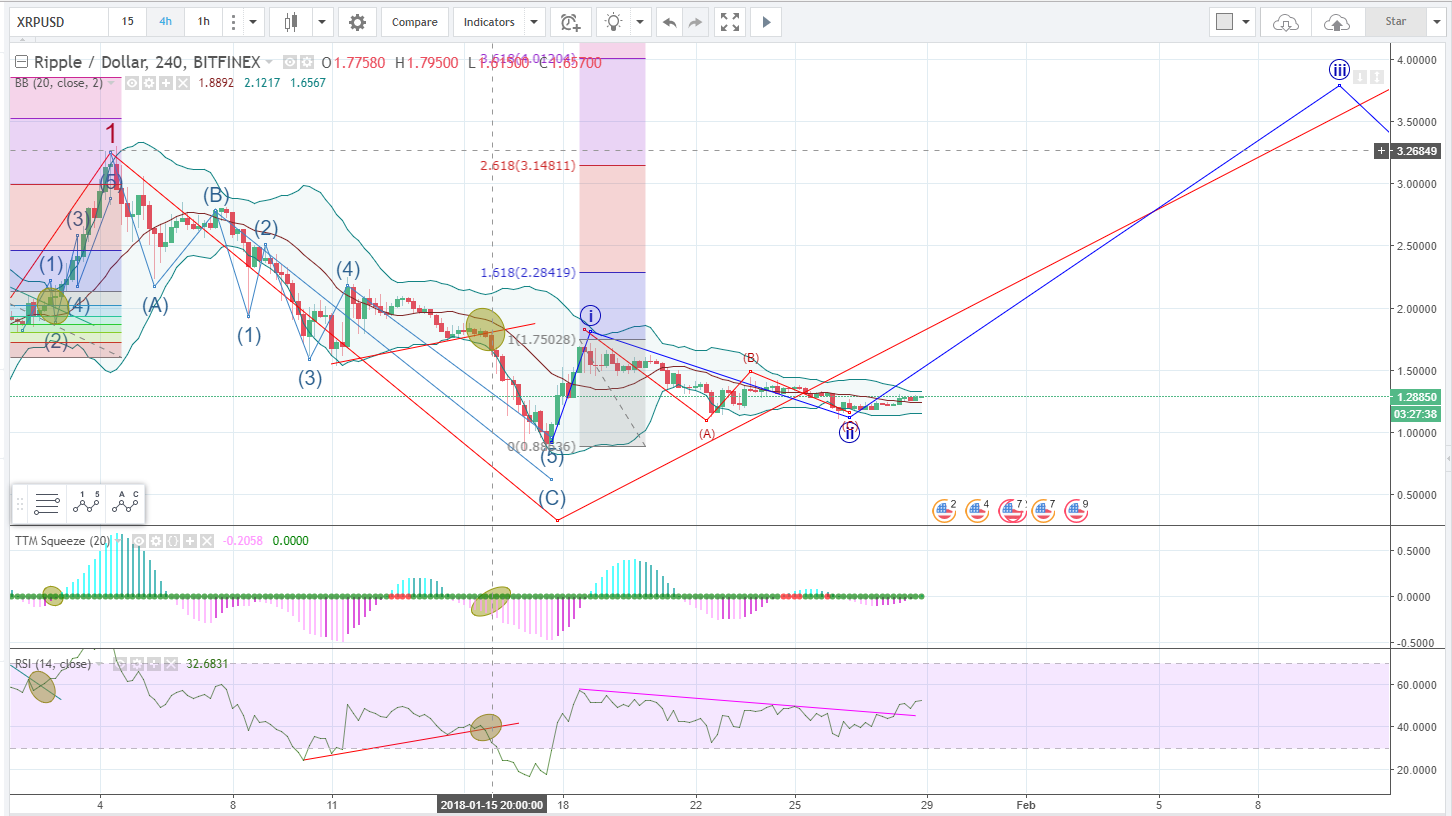Expand timeframe list dropdown arrow
Image resolution: width=1452 pixels, height=816 pixels.
(x=254, y=21)
